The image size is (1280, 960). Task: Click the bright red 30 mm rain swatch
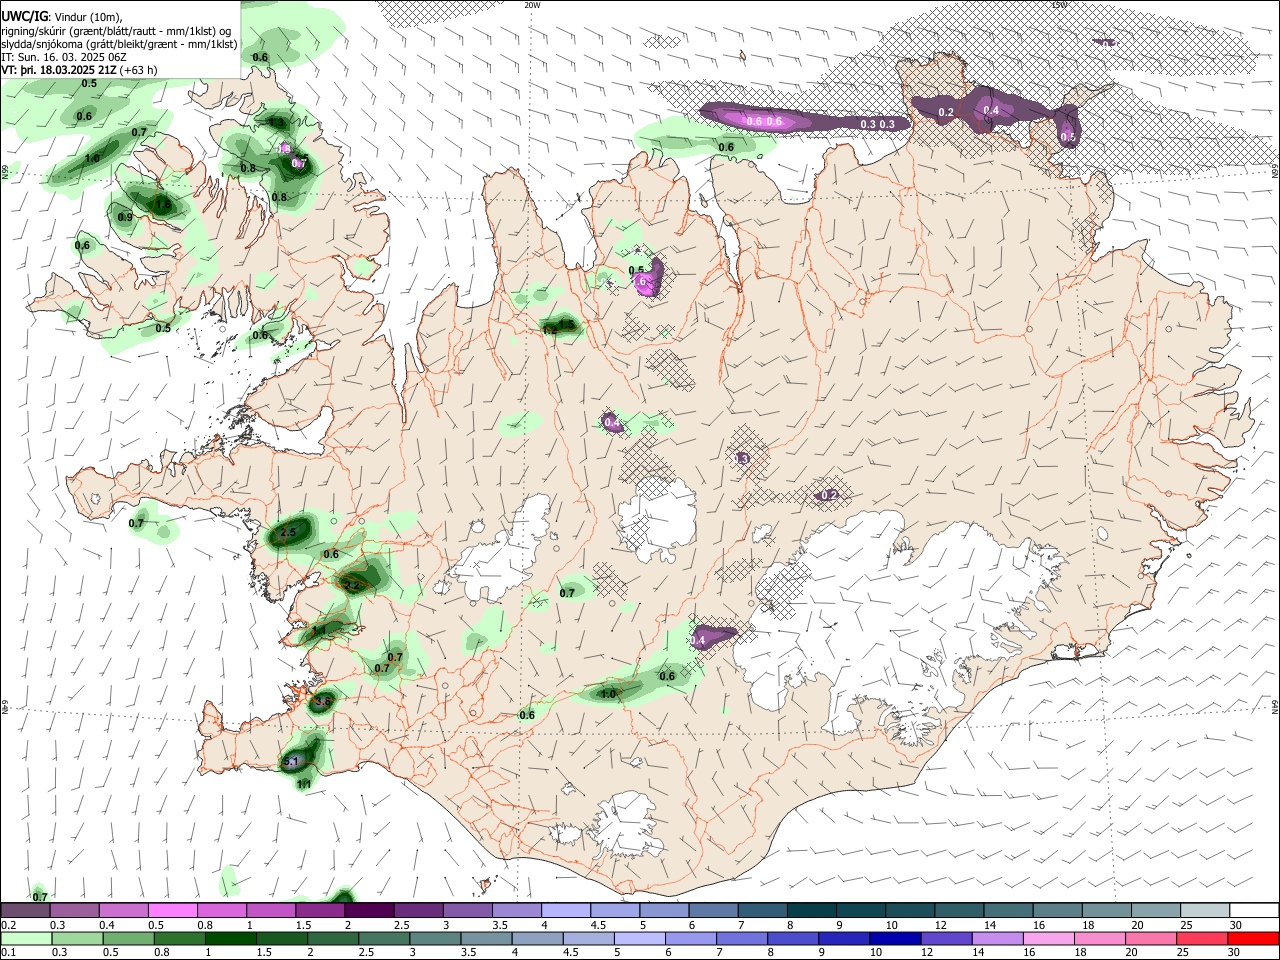click(1254, 938)
